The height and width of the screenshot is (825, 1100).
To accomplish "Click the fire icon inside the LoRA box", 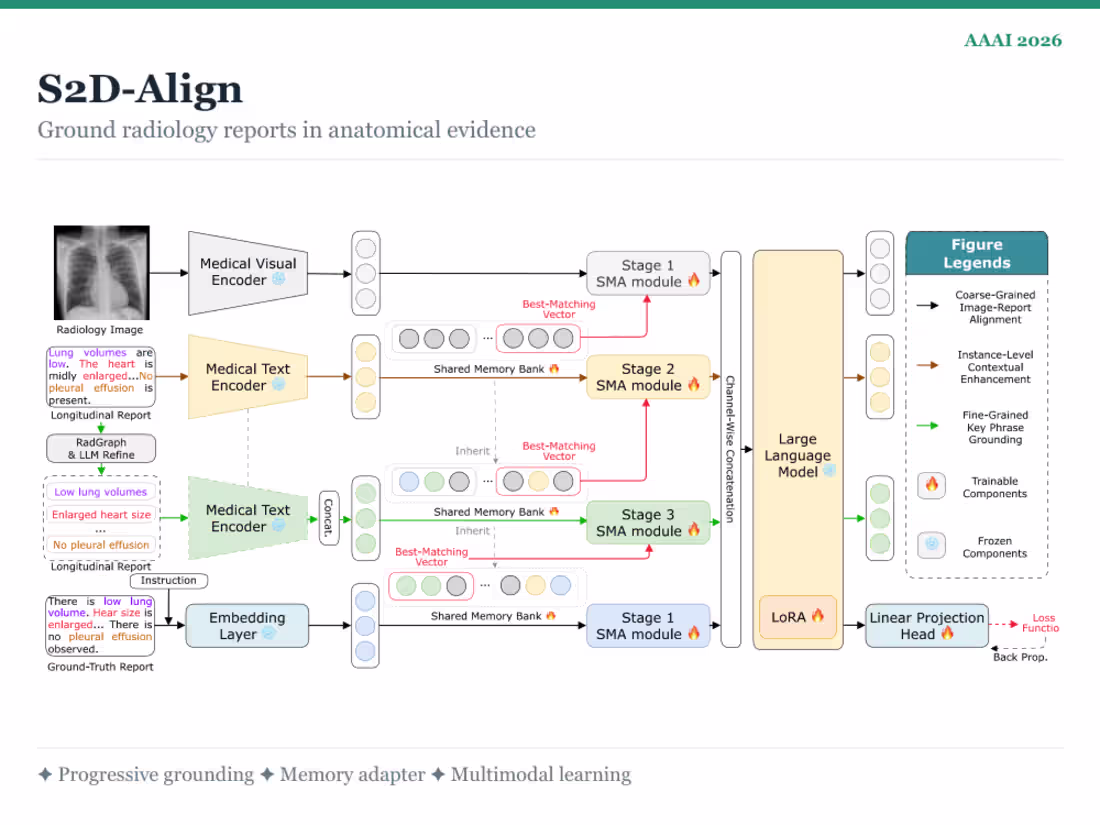I will [x=818, y=616].
